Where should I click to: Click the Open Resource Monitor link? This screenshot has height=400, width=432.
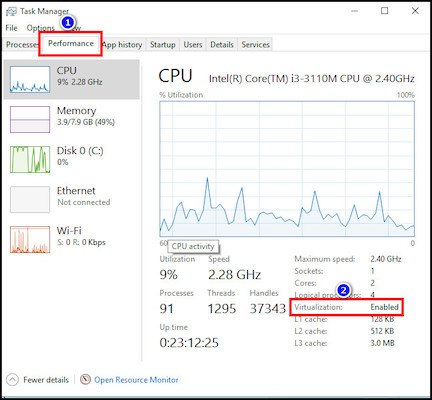136,380
